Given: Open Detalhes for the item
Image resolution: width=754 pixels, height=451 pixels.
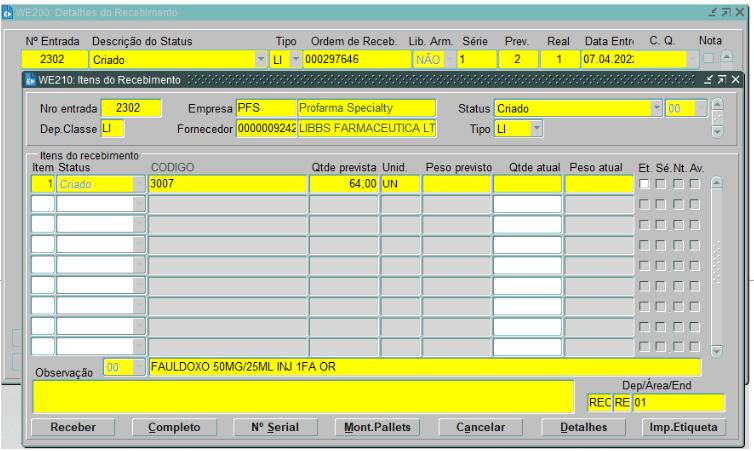Looking at the screenshot, I should 583,427.
